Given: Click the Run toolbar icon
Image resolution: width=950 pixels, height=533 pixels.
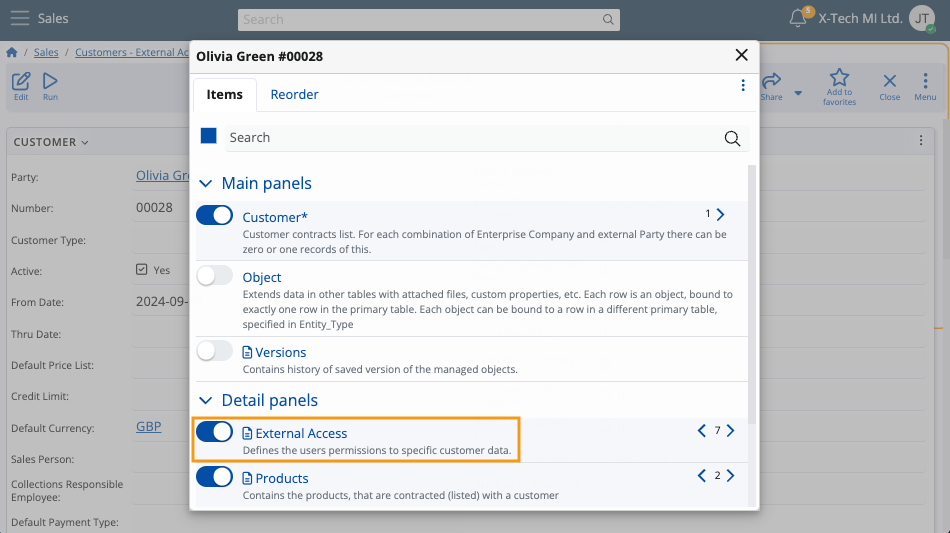Looking at the screenshot, I should coord(50,81).
